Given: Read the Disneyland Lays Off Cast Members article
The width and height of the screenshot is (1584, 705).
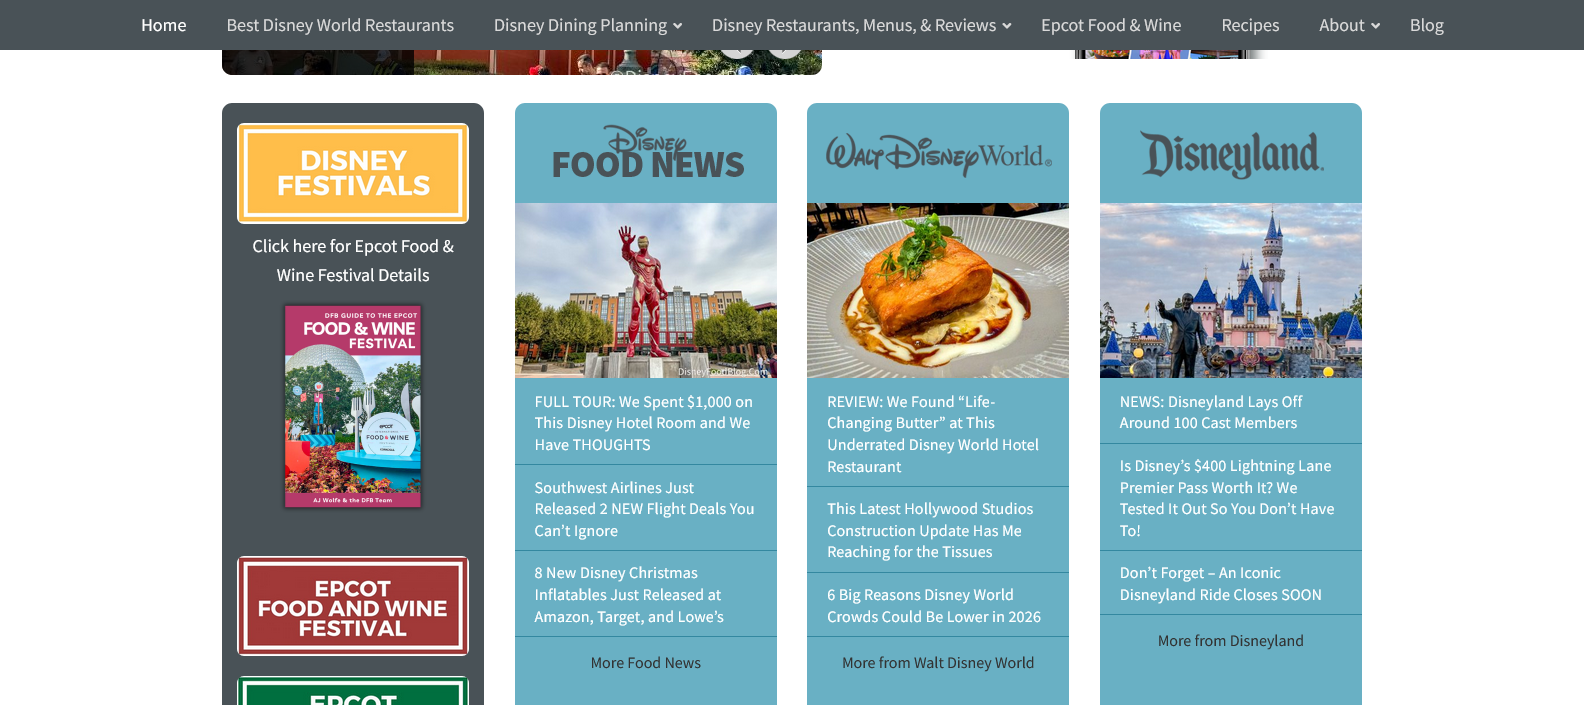Looking at the screenshot, I should point(1210,412).
